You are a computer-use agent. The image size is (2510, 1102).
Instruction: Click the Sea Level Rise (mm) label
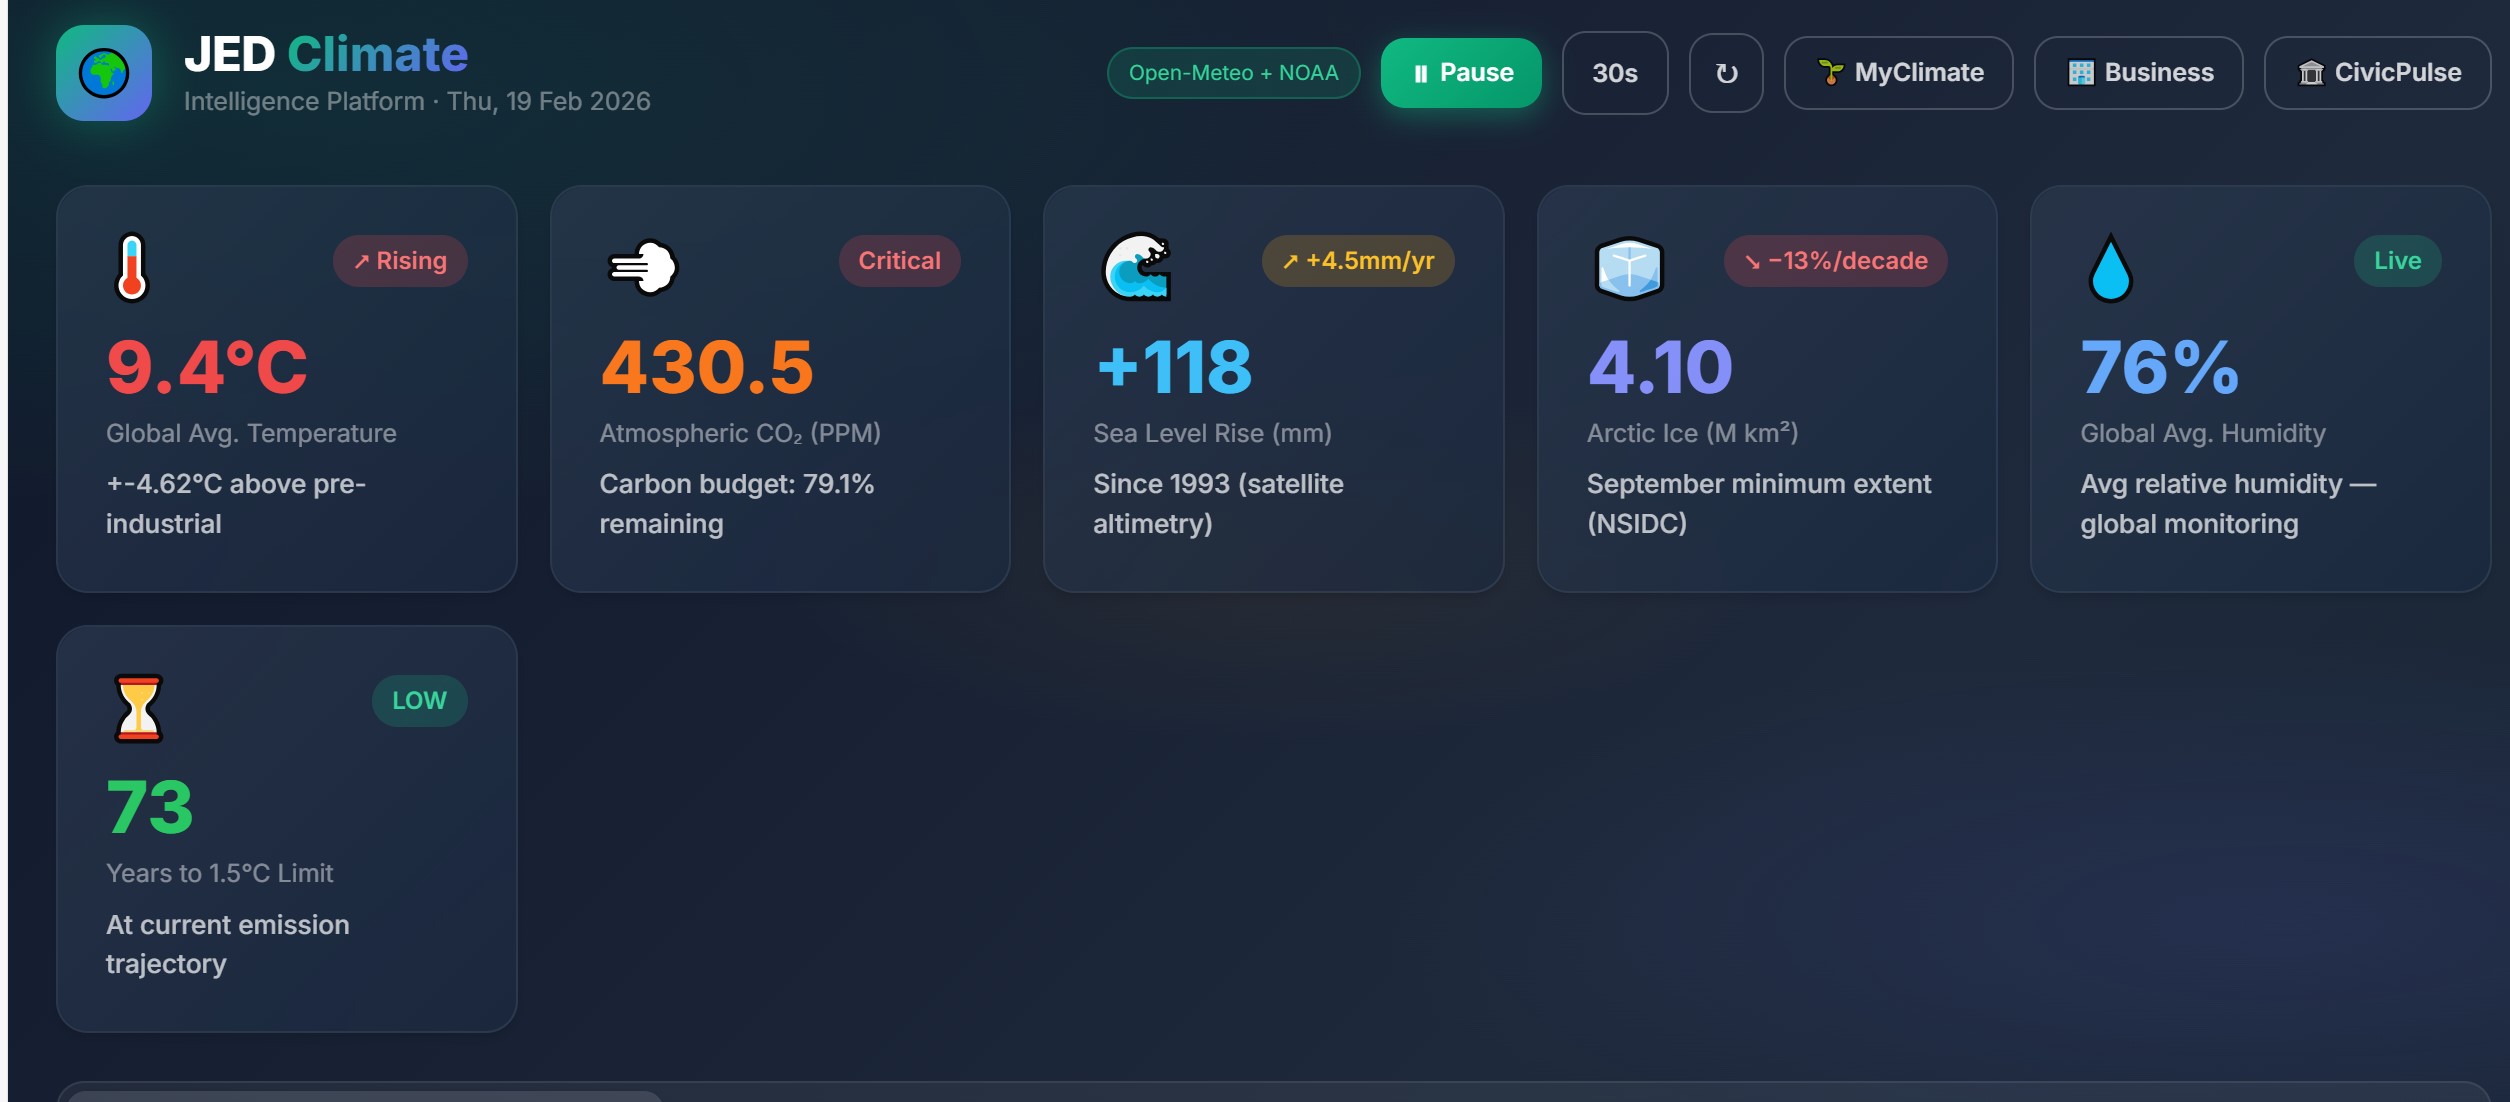(x=1212, y=433)
